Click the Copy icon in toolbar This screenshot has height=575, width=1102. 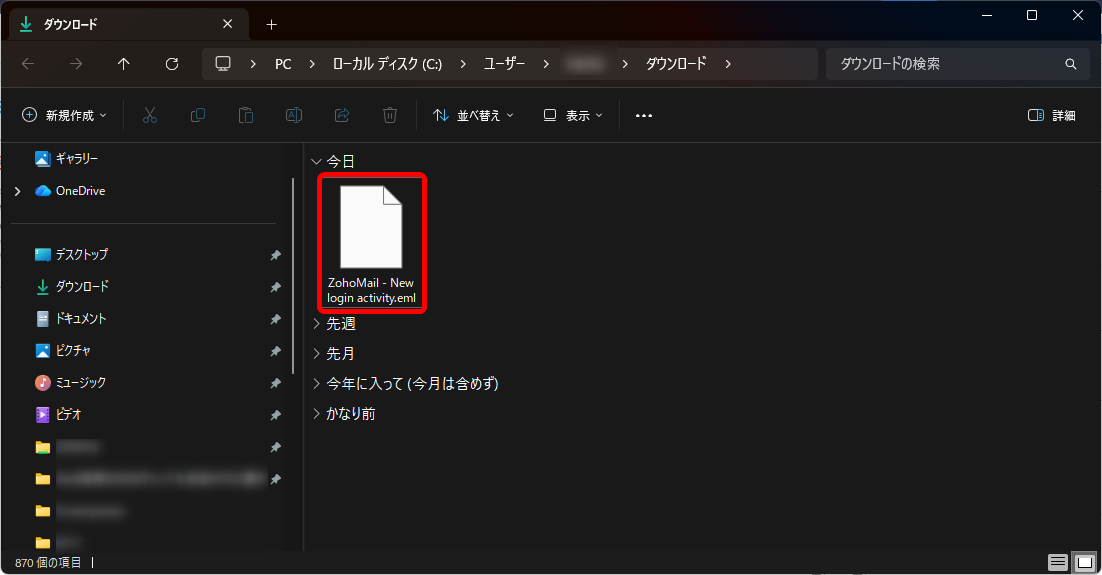point(198,115)
